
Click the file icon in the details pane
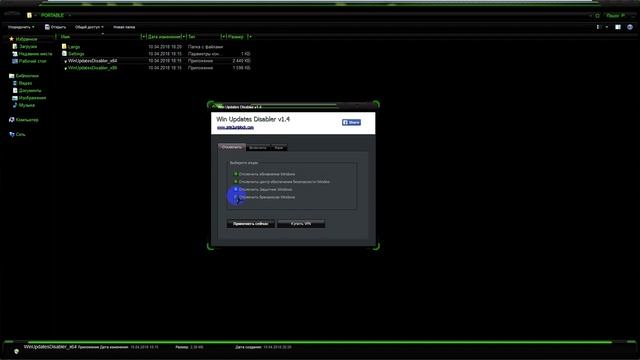(x=16, y=351)
